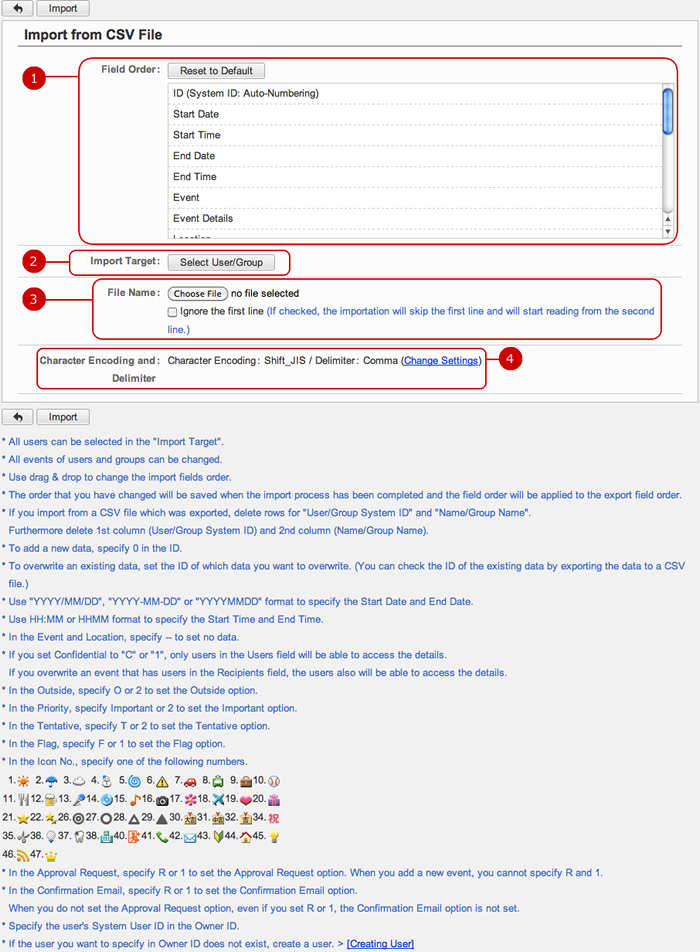The height and width of the screenshot is (952, 700).
Task: Click the filled triangle icon numbered 29
Action: (x=162, y=819)
